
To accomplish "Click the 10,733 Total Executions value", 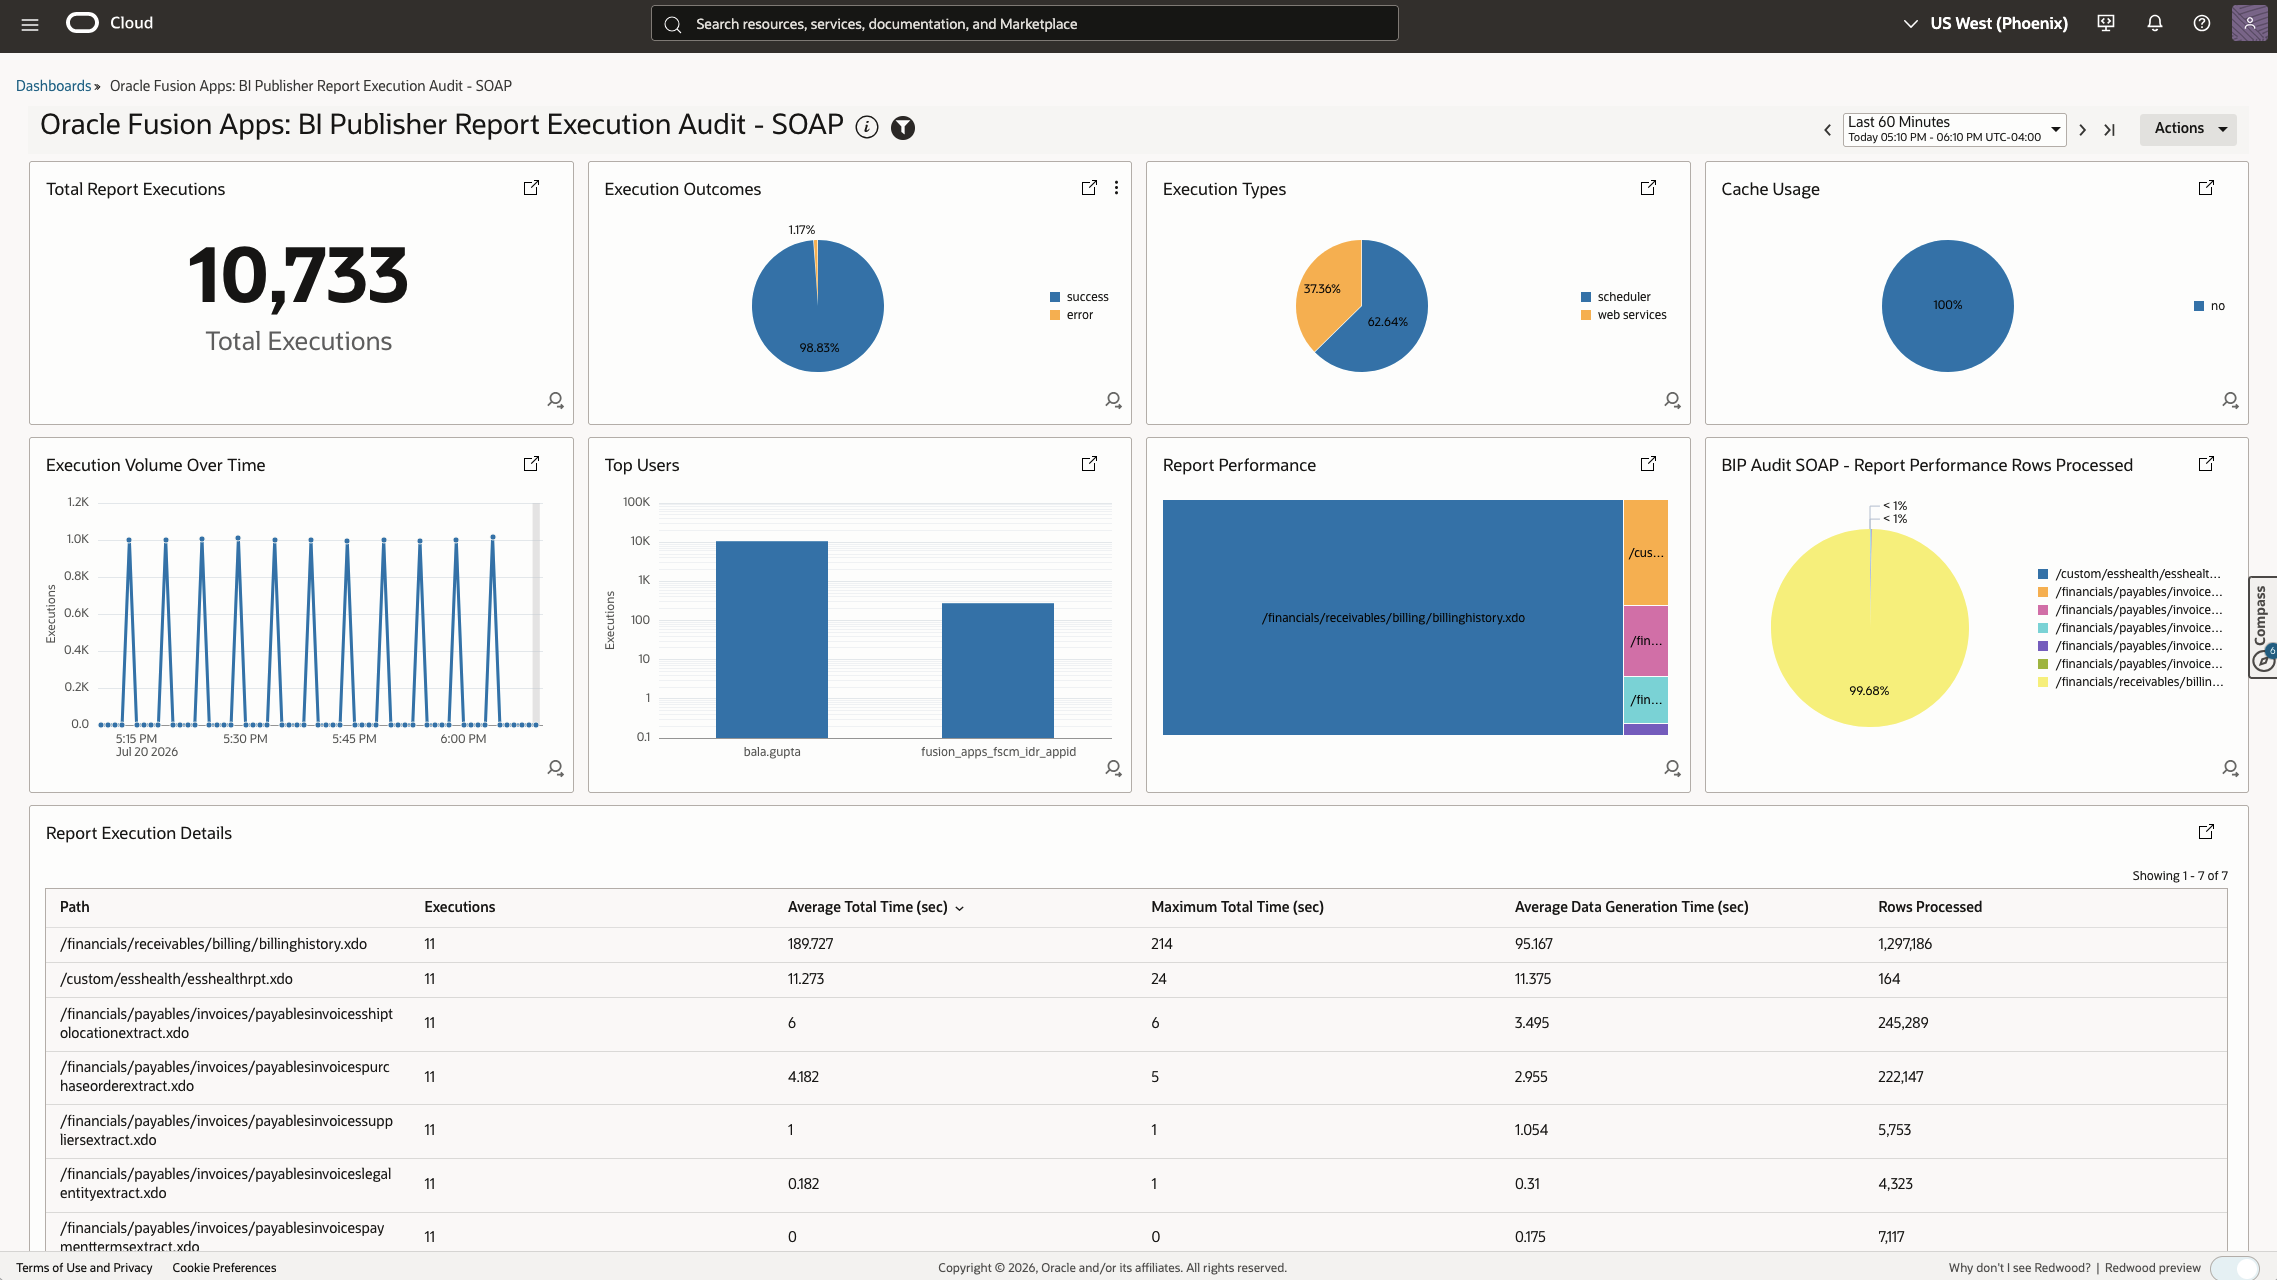I will (x=298, y=276).
